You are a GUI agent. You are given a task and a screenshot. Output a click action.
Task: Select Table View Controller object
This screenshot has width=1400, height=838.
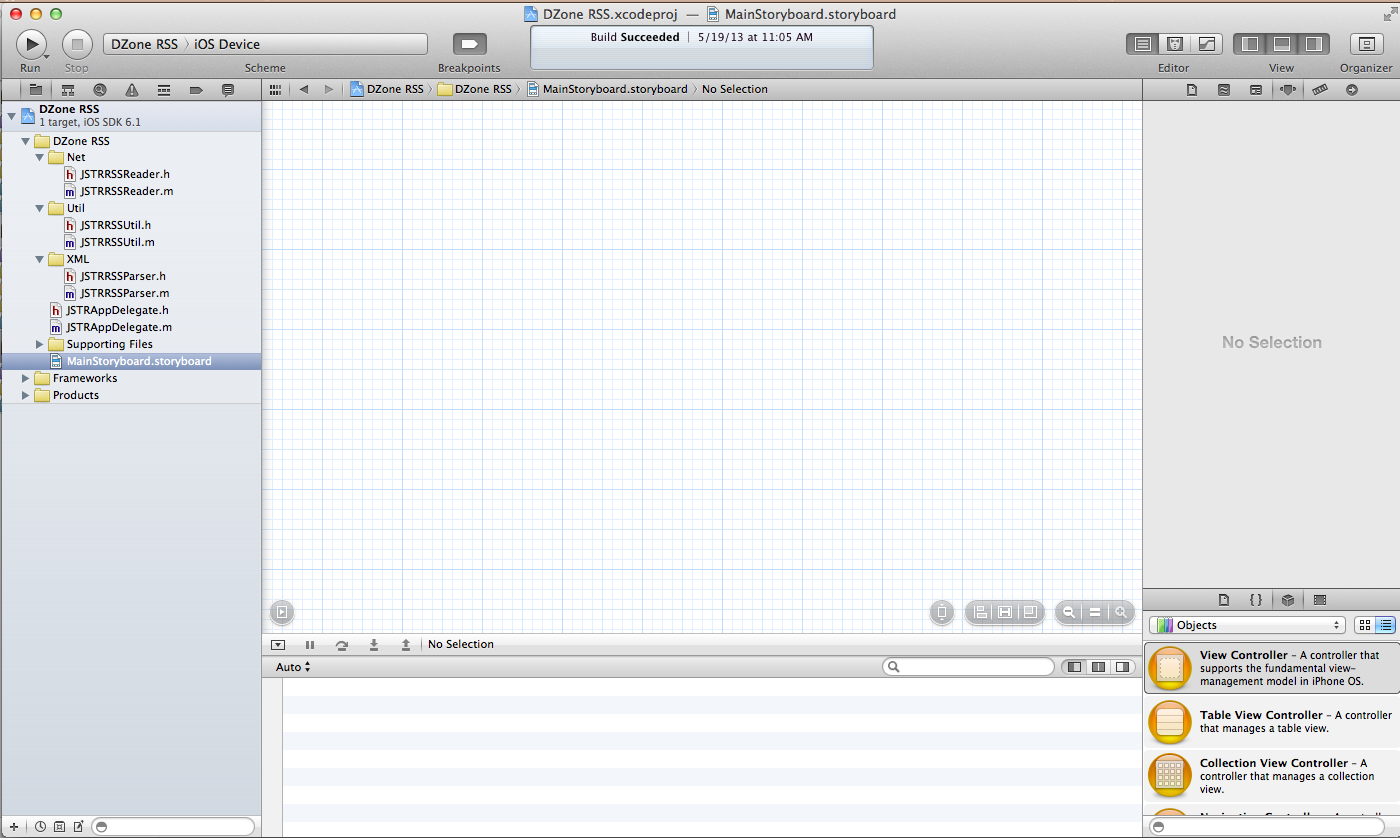click(1271, 722)
